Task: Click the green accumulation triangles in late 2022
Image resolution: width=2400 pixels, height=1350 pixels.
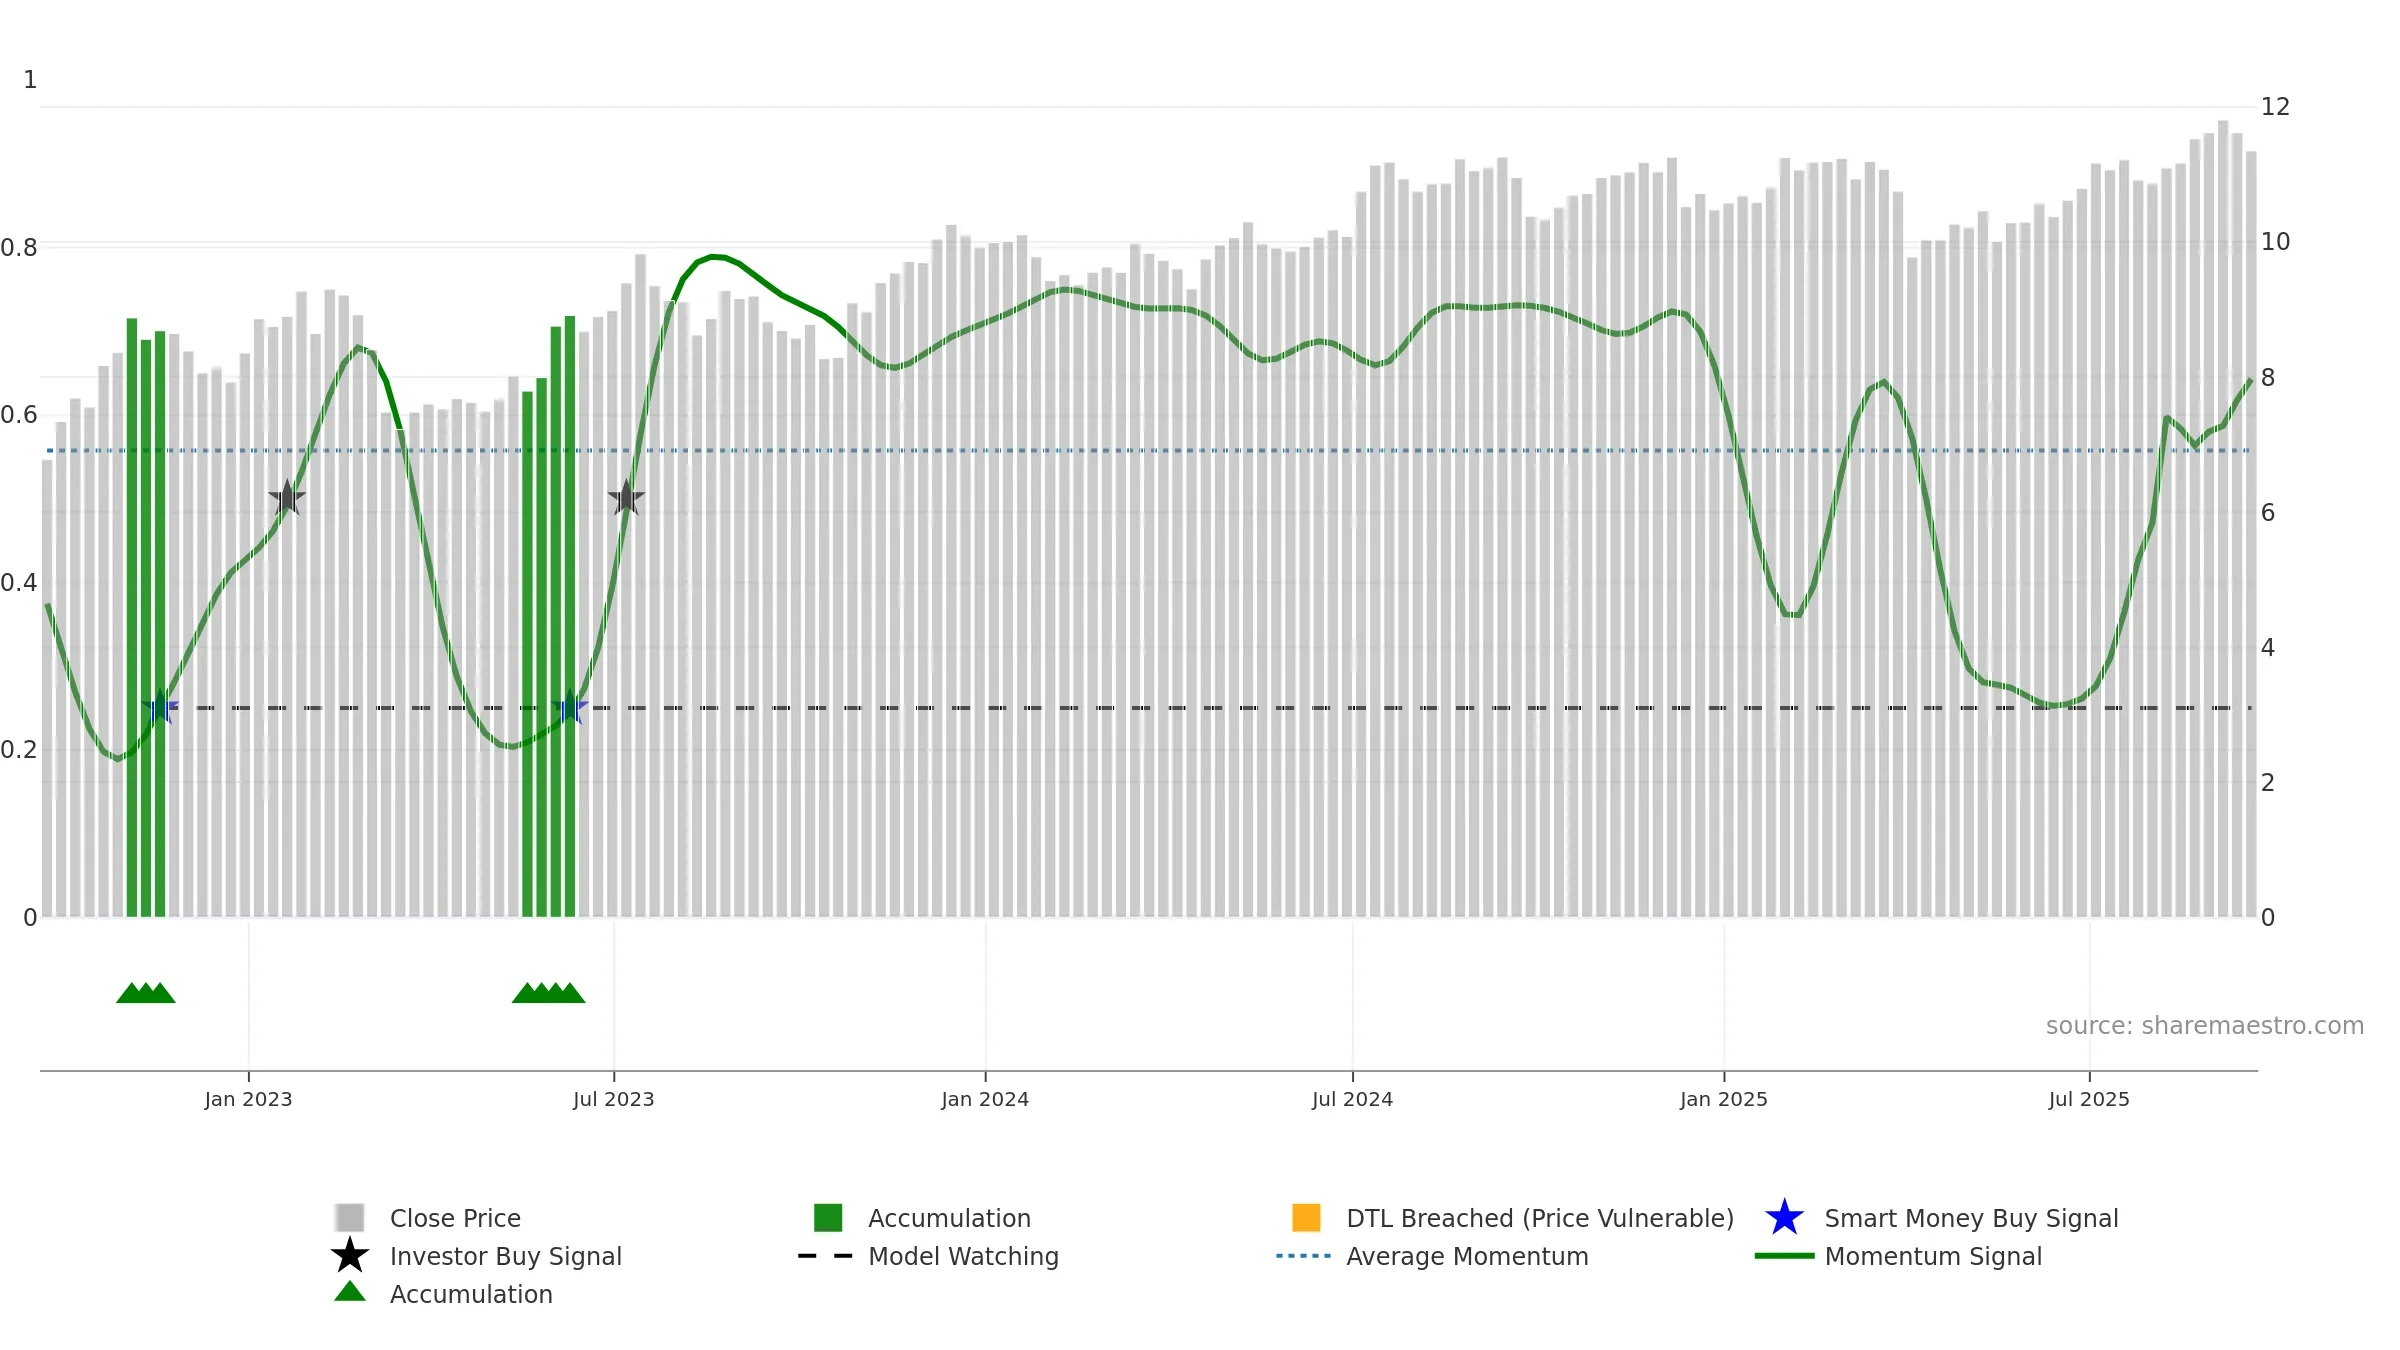Action: point(146,993)
